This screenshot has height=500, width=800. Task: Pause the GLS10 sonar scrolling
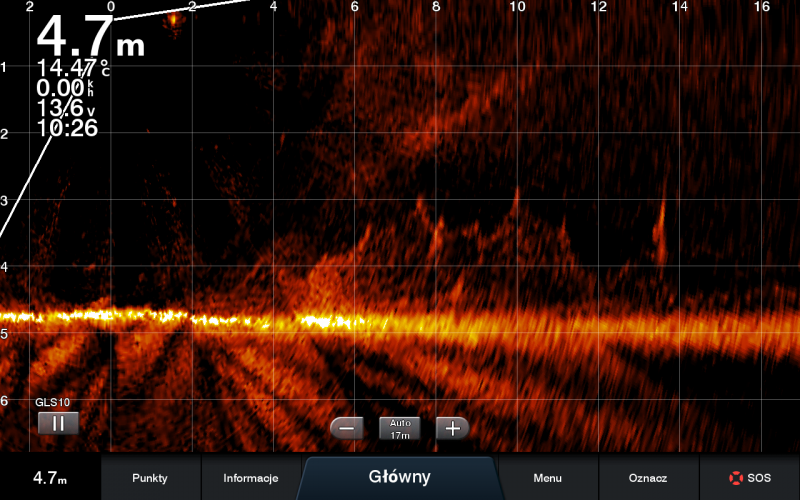58,423
